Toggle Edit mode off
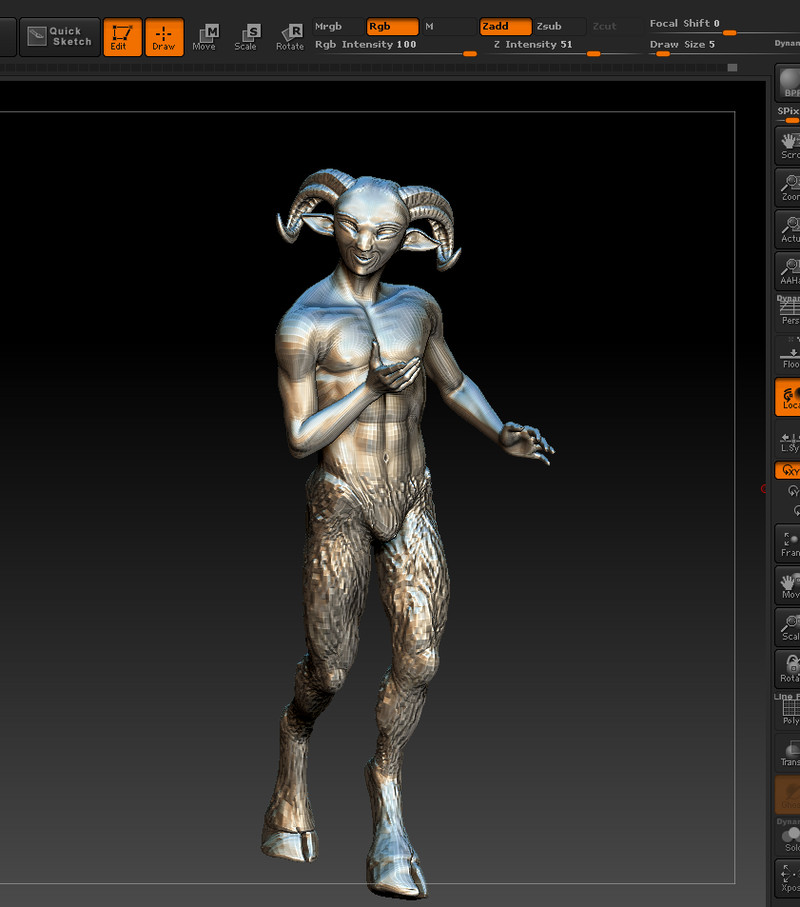Image resolution: width=800 pixels, height=907 pixels. 123,37
